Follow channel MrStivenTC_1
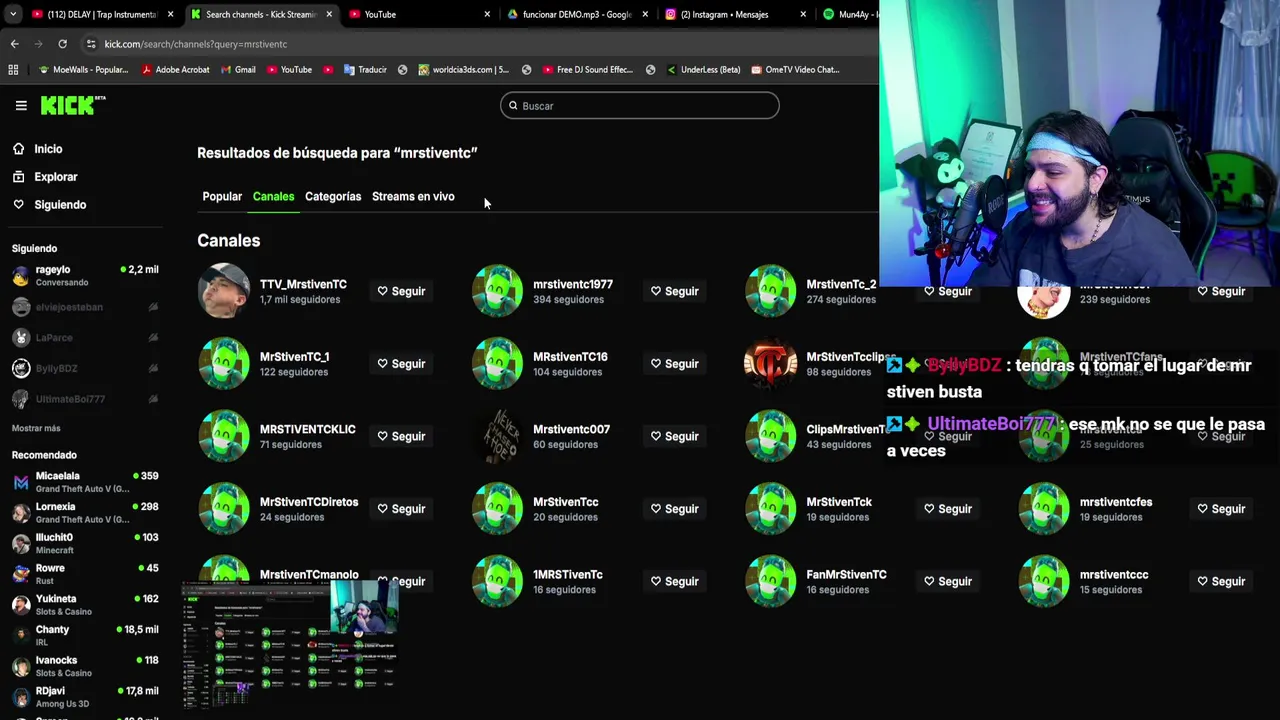This screenshot has height=720, width=1280. [x=401, y=364]
